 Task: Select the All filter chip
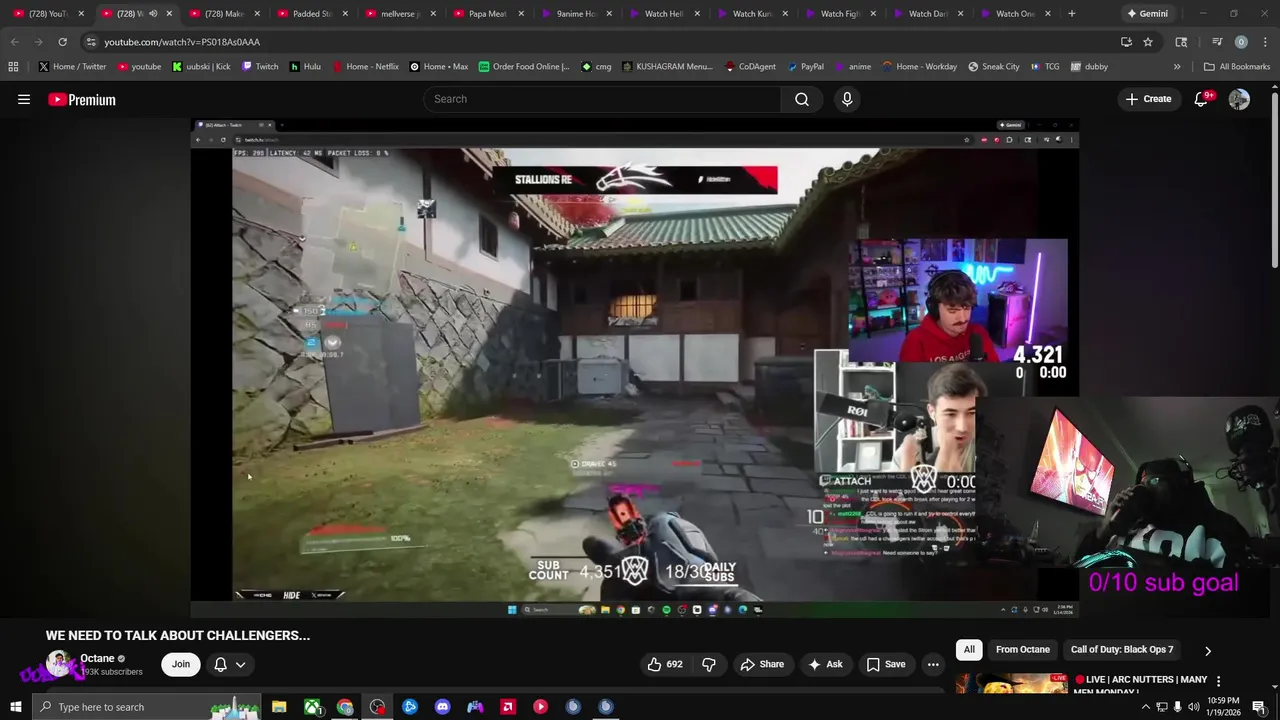[969, 650]
